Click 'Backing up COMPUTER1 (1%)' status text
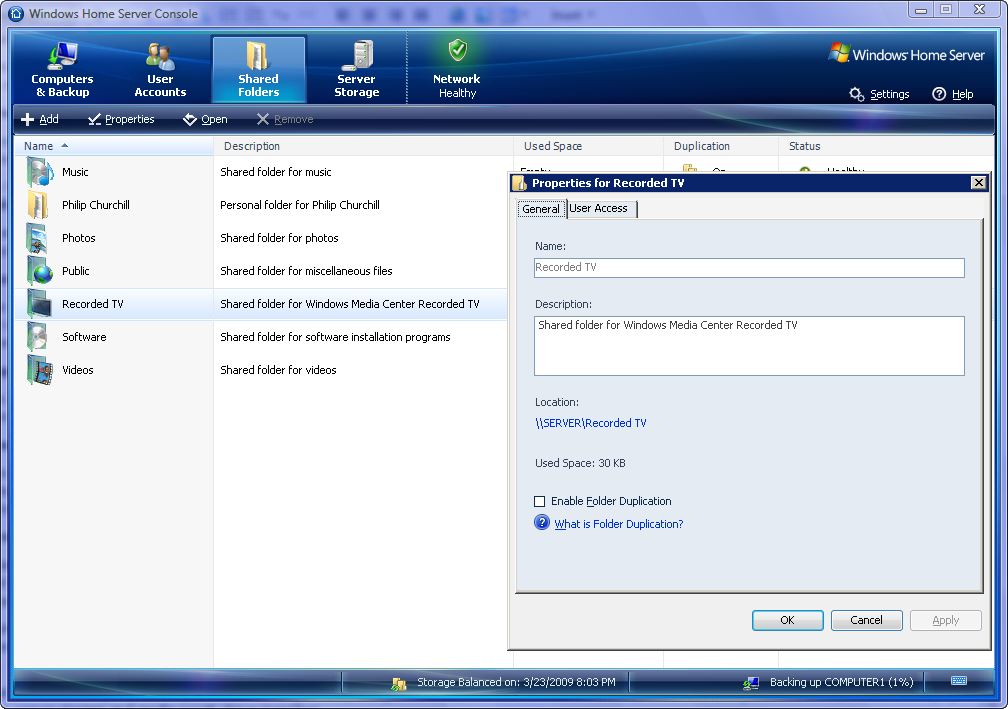1008x709 pixels. pyautogui.click(x=842, y=682)
